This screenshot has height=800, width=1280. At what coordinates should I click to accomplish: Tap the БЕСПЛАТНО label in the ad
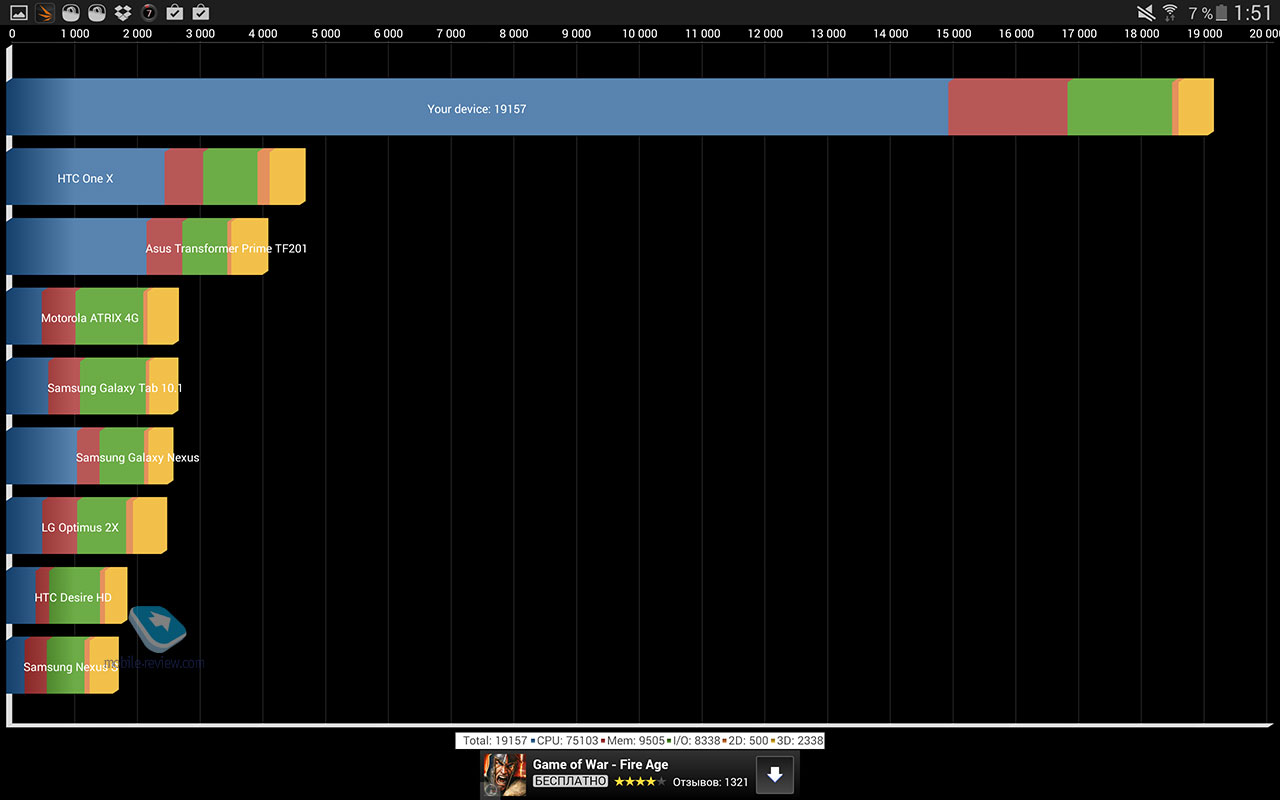click(570, 782)
